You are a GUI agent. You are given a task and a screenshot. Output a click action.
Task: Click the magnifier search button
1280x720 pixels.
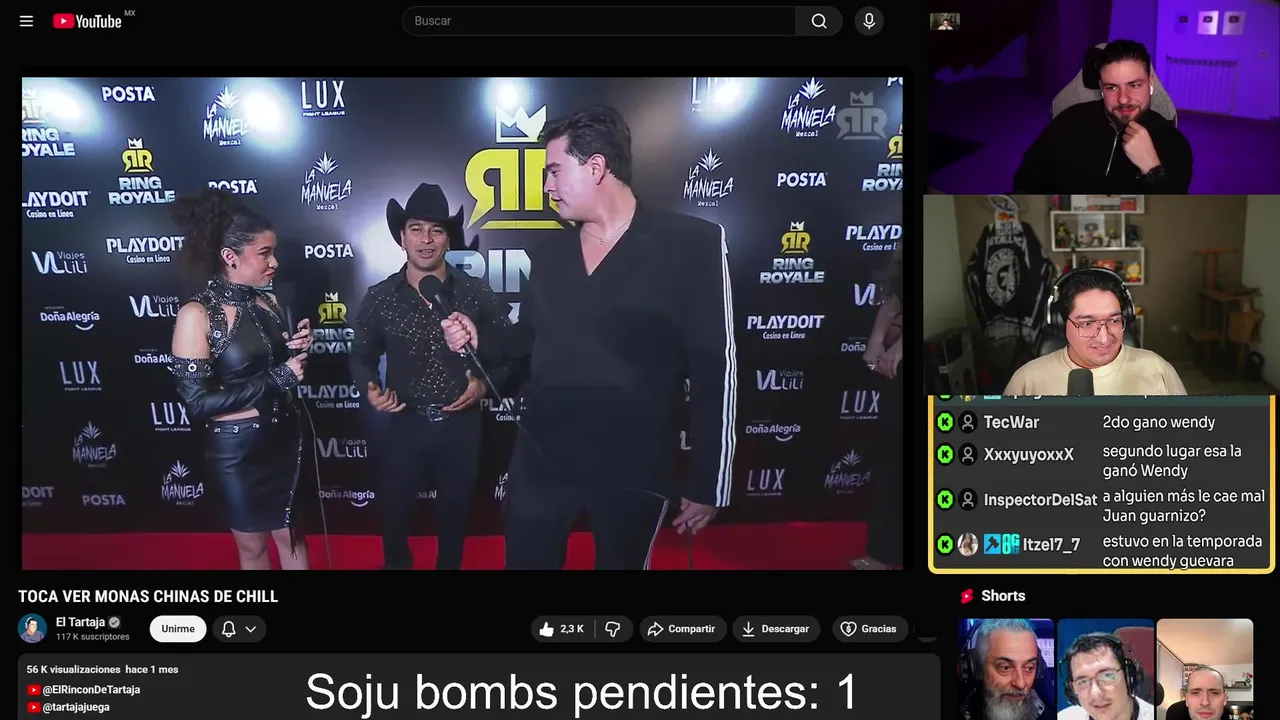click(819, 21)
